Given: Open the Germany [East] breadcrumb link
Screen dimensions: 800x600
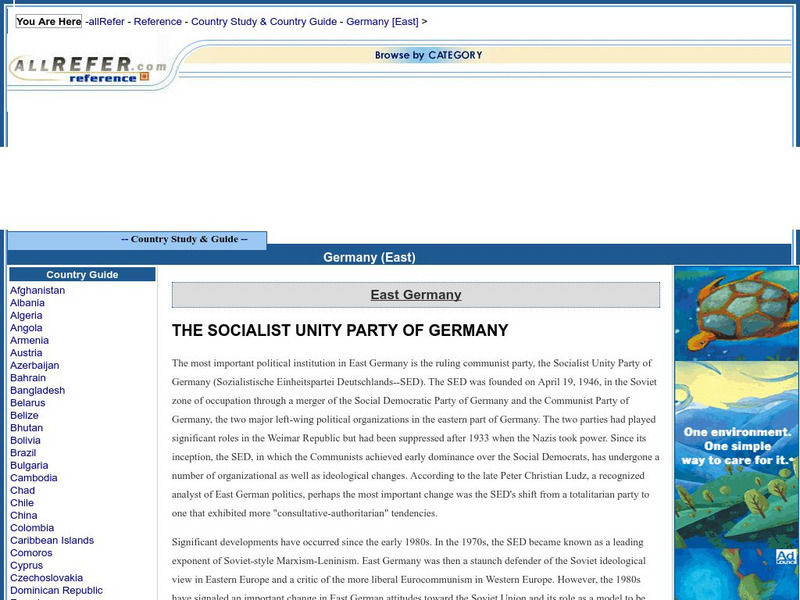Looking at the screenshot, I should click(382, 21).
